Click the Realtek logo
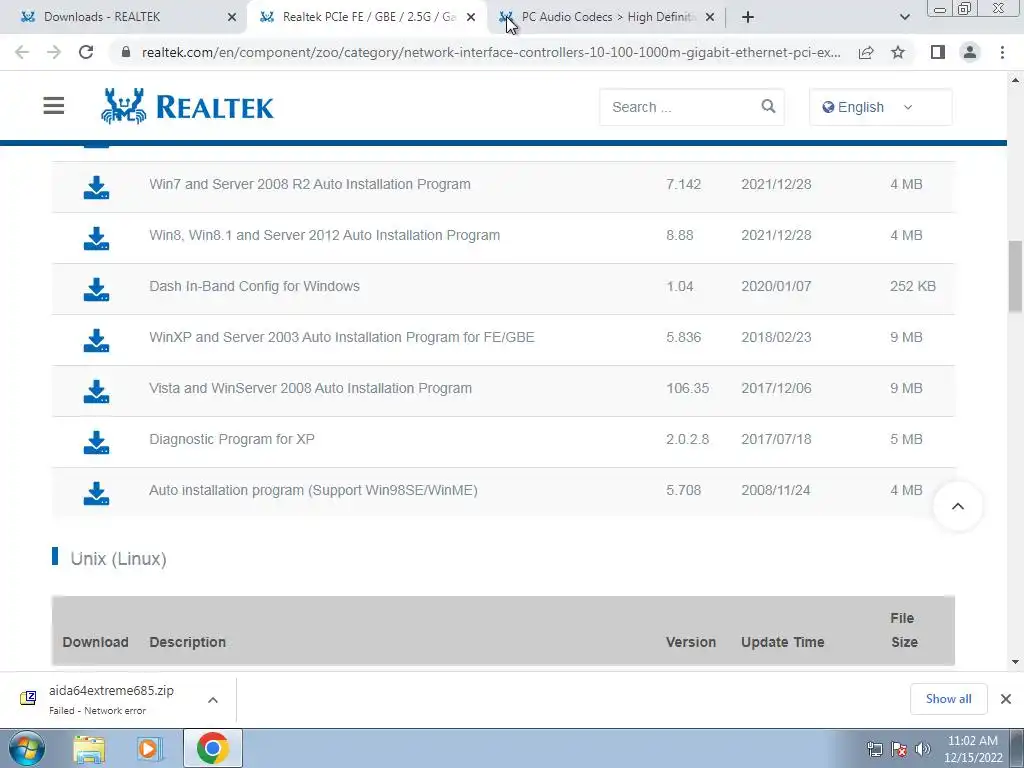Screen dimensions: 1024x768 coord(187,106)
